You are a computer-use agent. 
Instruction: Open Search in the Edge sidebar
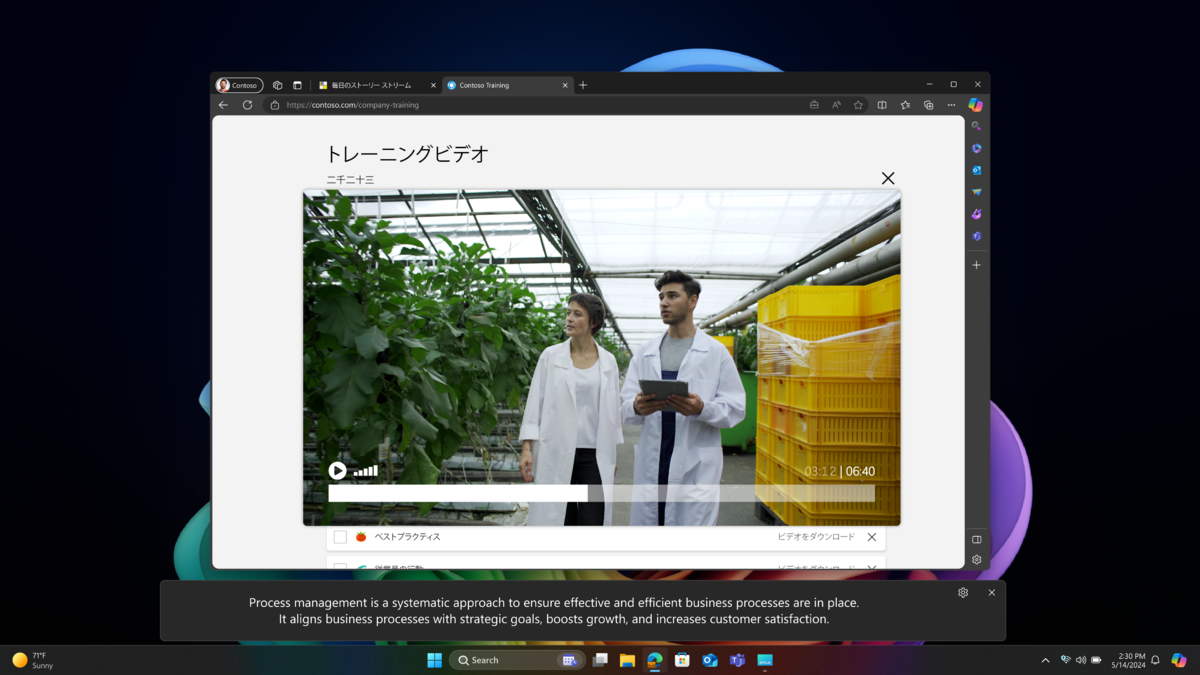coord(977,126)
